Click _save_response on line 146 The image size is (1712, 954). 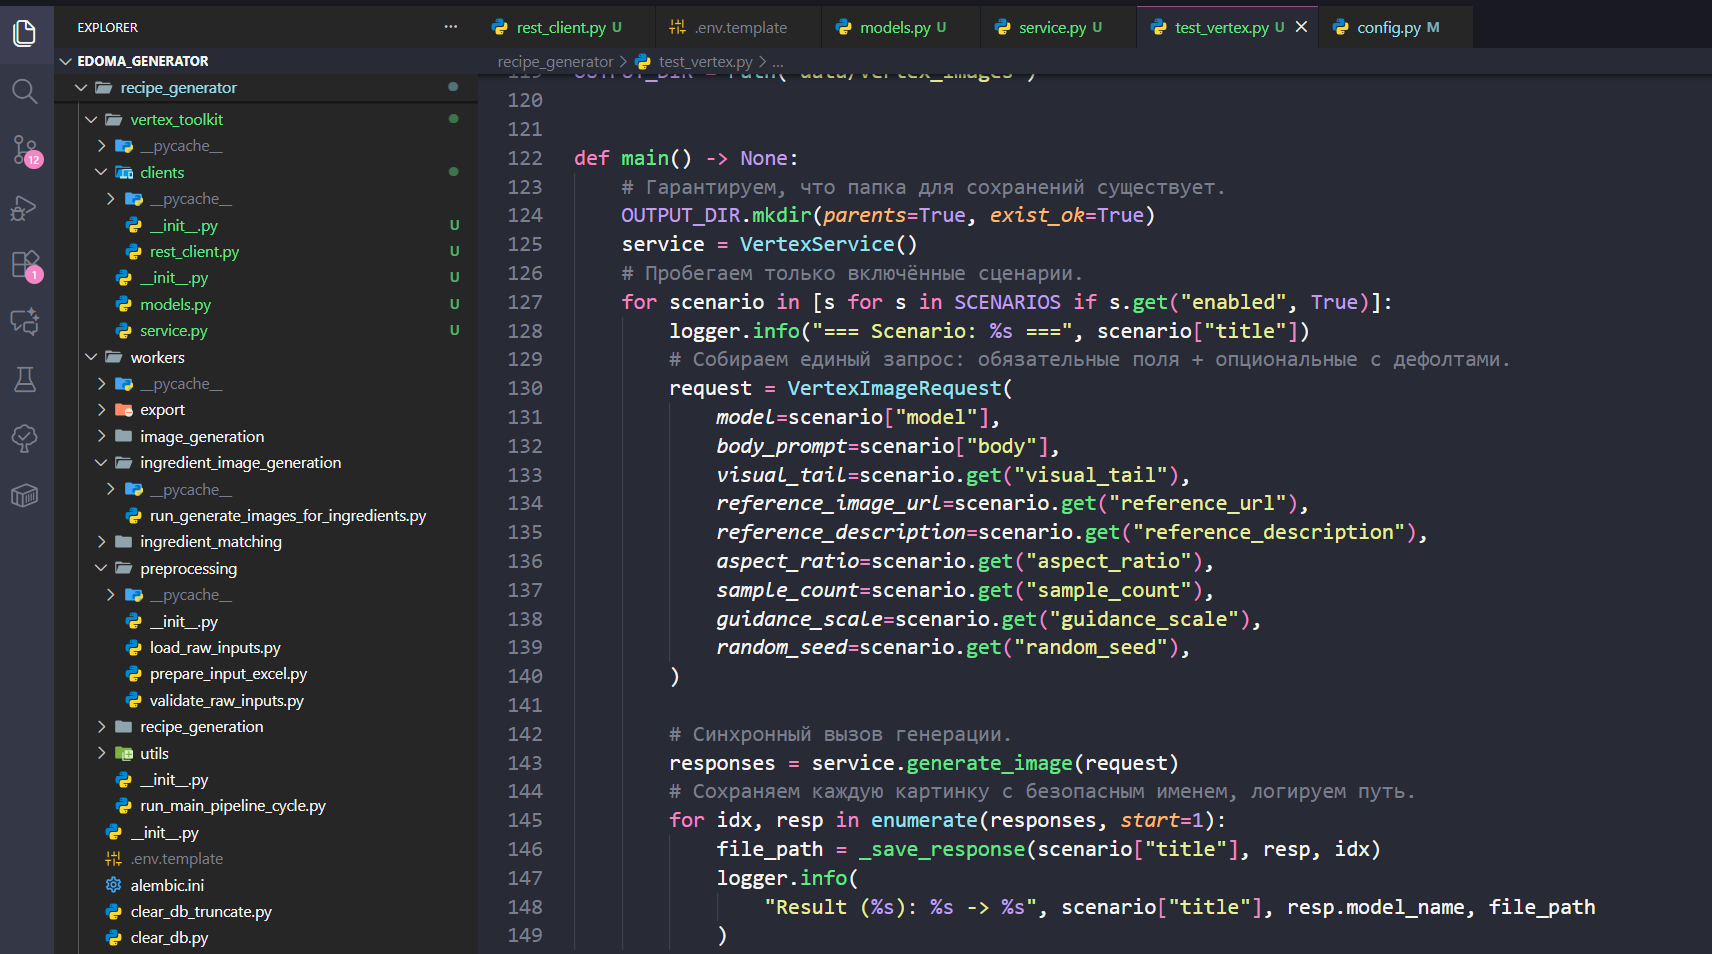coord(942,849)
